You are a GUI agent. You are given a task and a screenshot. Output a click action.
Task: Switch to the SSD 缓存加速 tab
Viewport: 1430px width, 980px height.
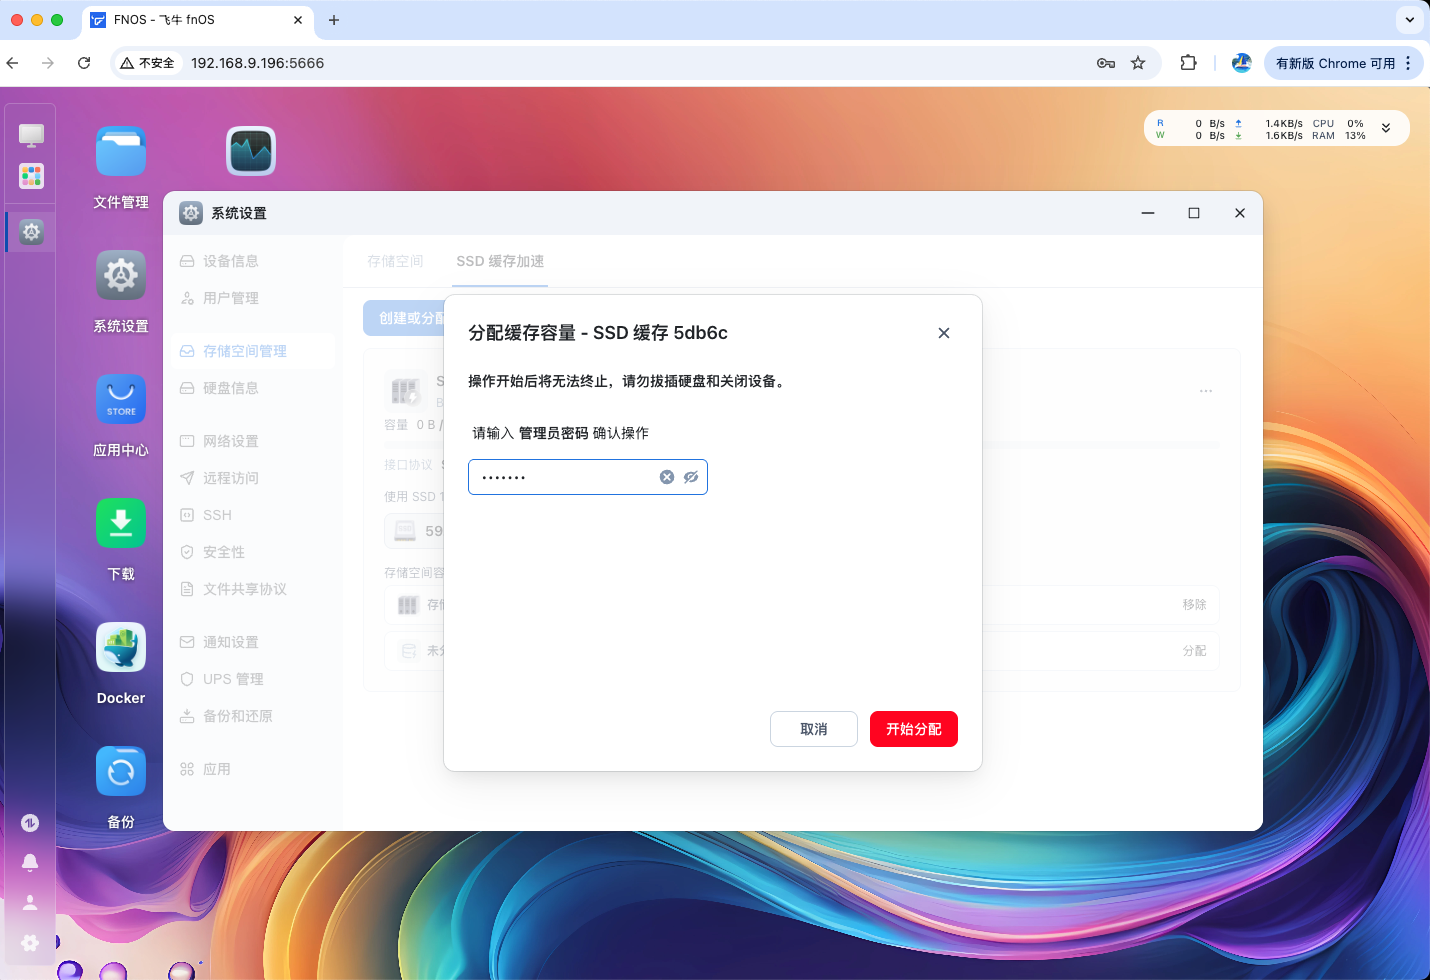(x=500, y=261)
